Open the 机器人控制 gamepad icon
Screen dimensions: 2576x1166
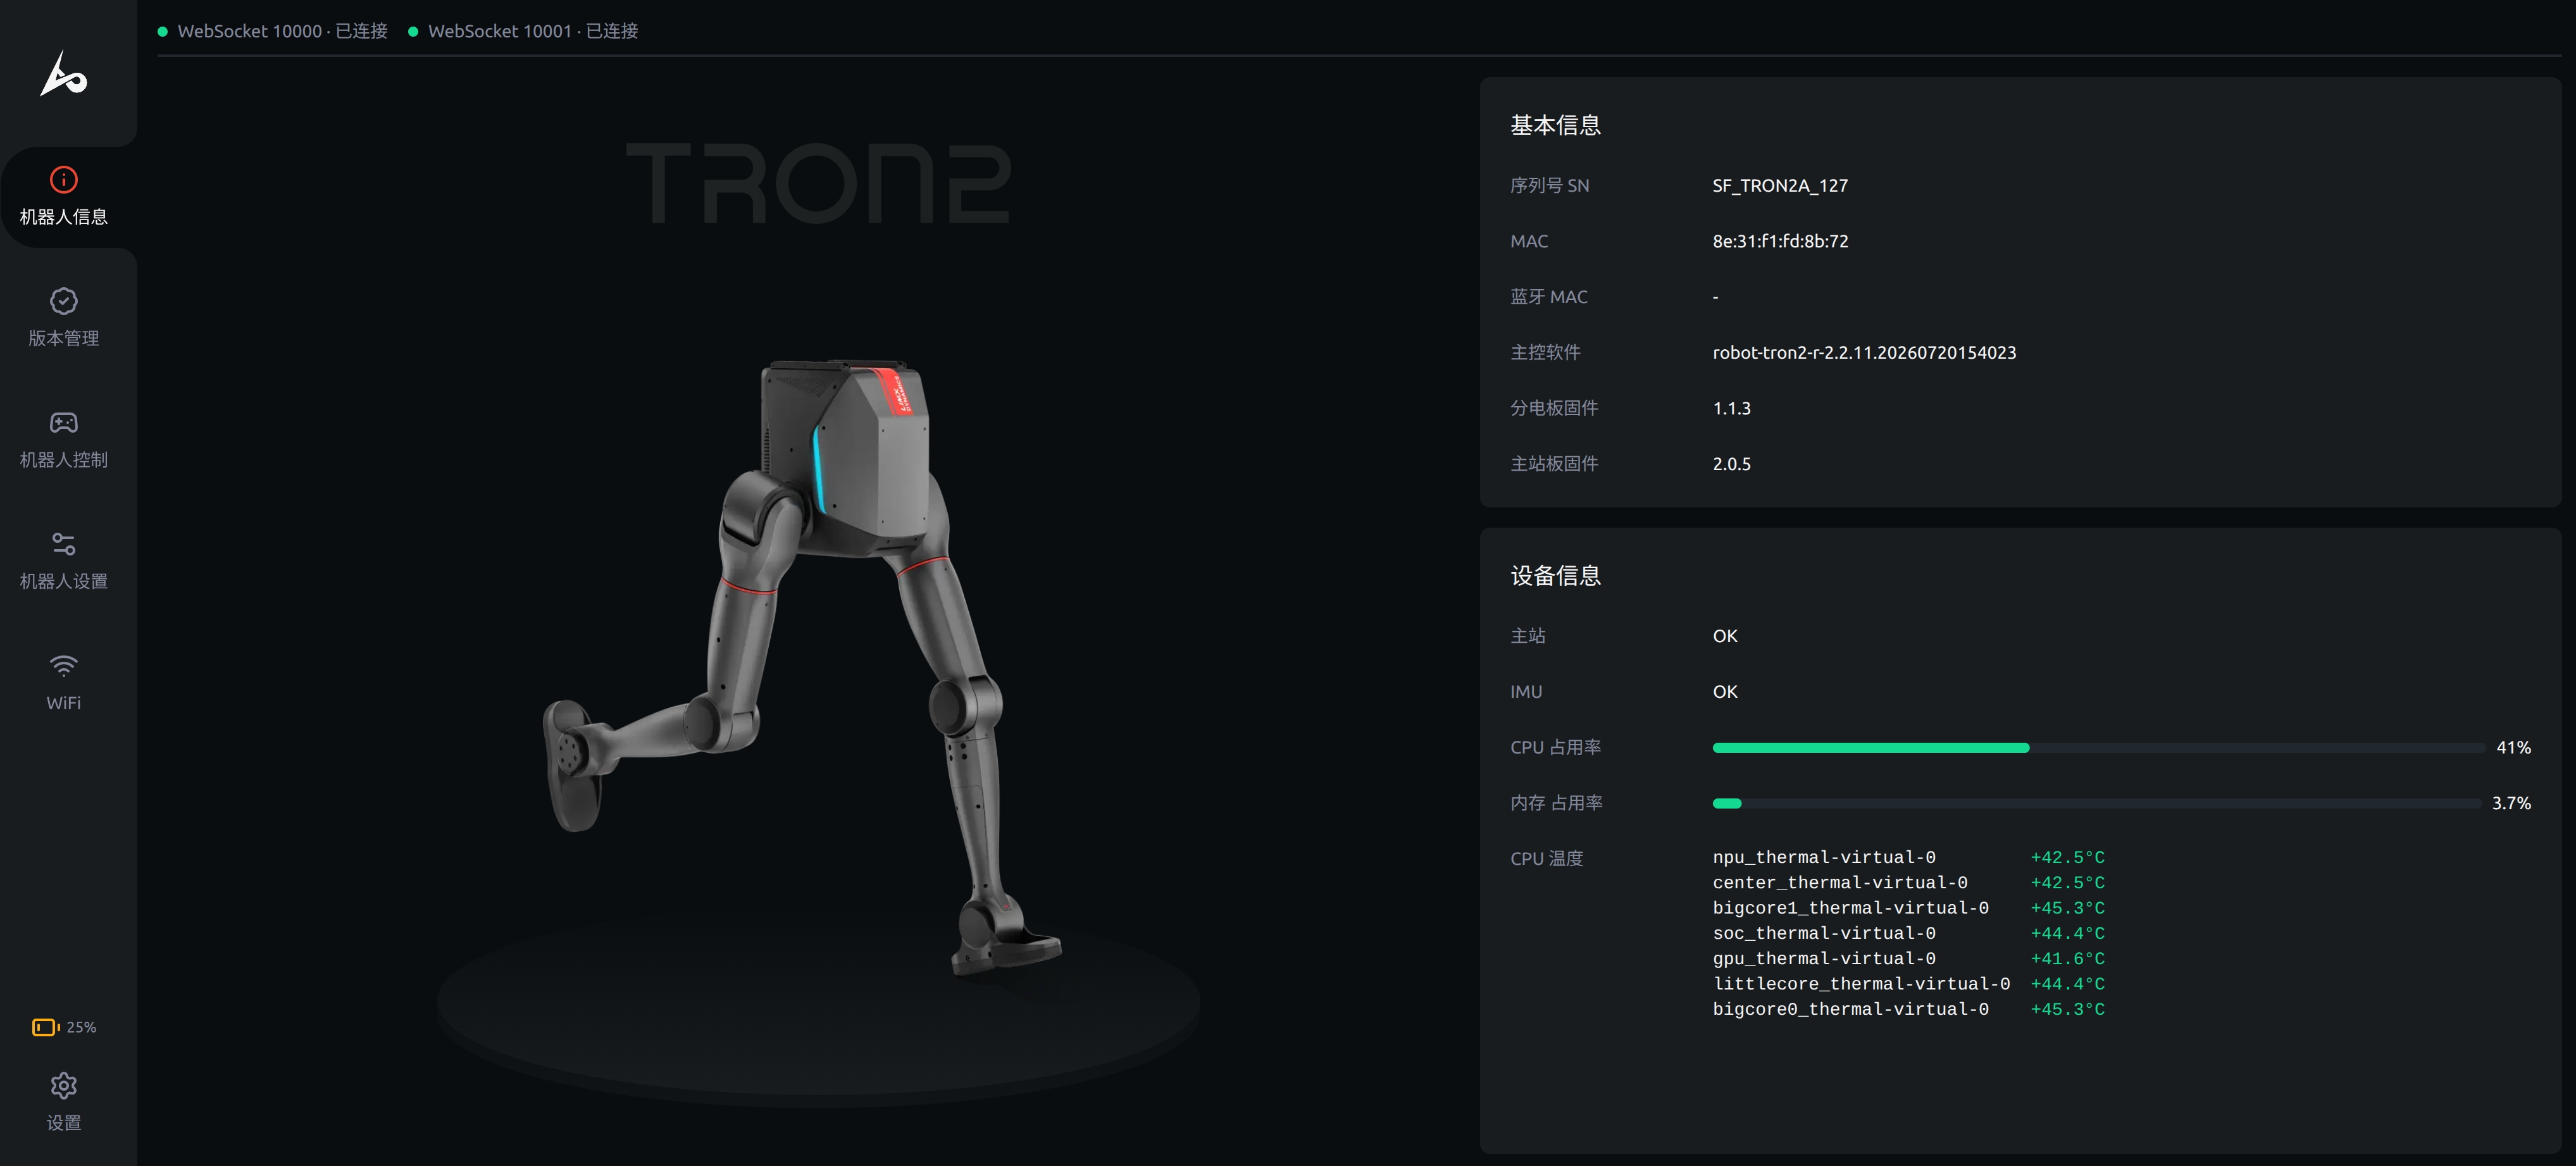tap(64, 423)
